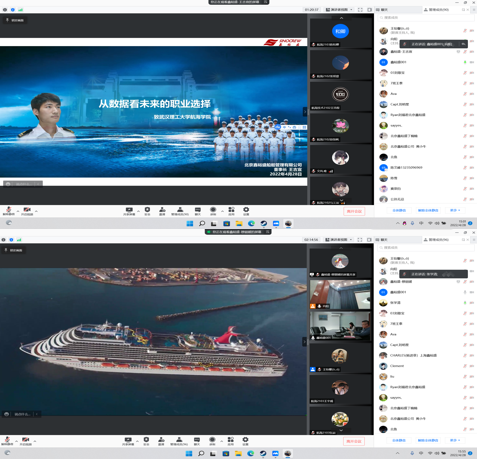477x459 pixels.
Task: Click Record icon in bottom meeting toolbar
Action: [212, 441]
